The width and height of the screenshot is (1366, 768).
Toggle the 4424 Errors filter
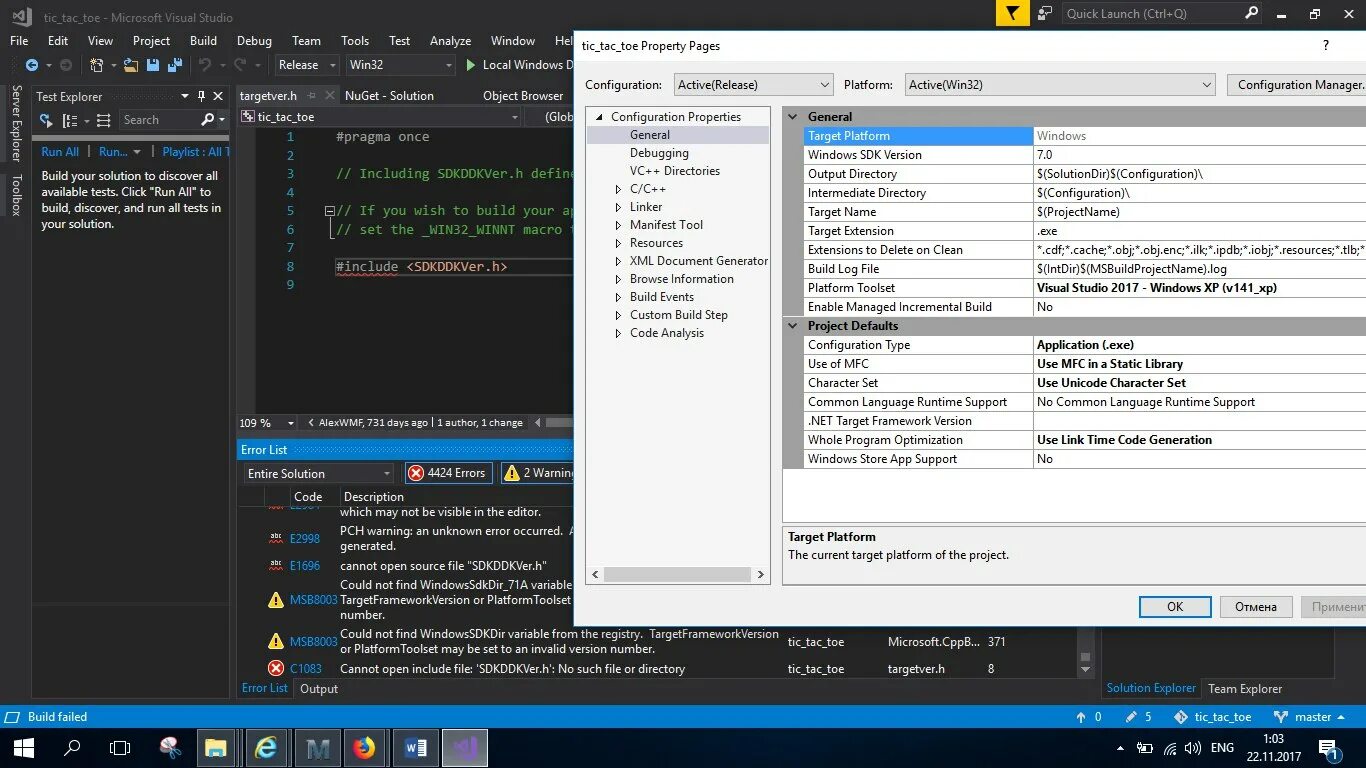pyautogui.click(x=447, y=473)
